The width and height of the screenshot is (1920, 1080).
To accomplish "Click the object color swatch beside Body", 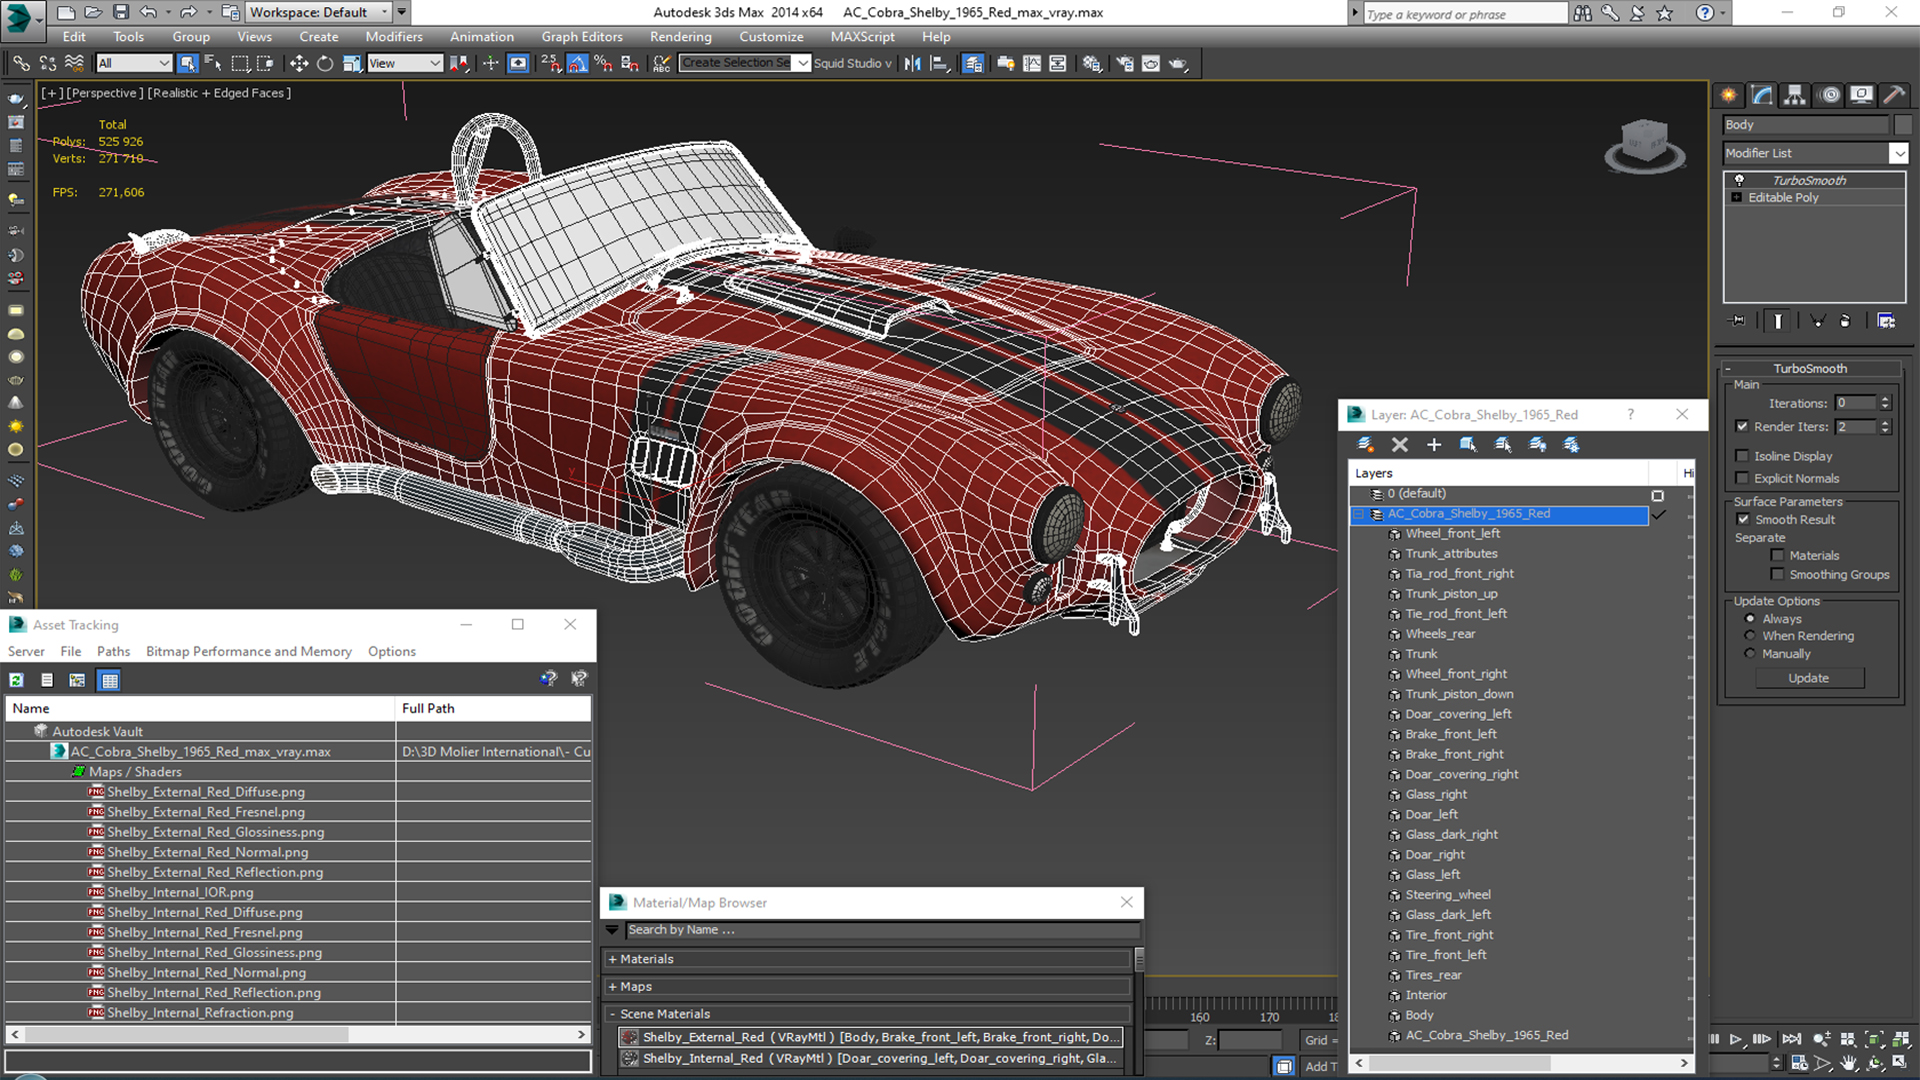I will (x=1903, y=125).
